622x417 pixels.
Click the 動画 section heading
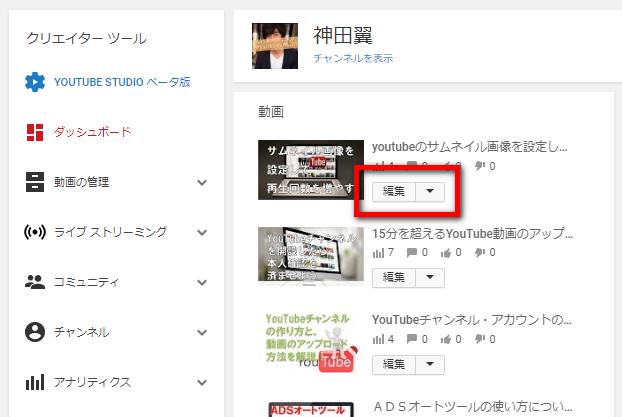pos(271,112)
